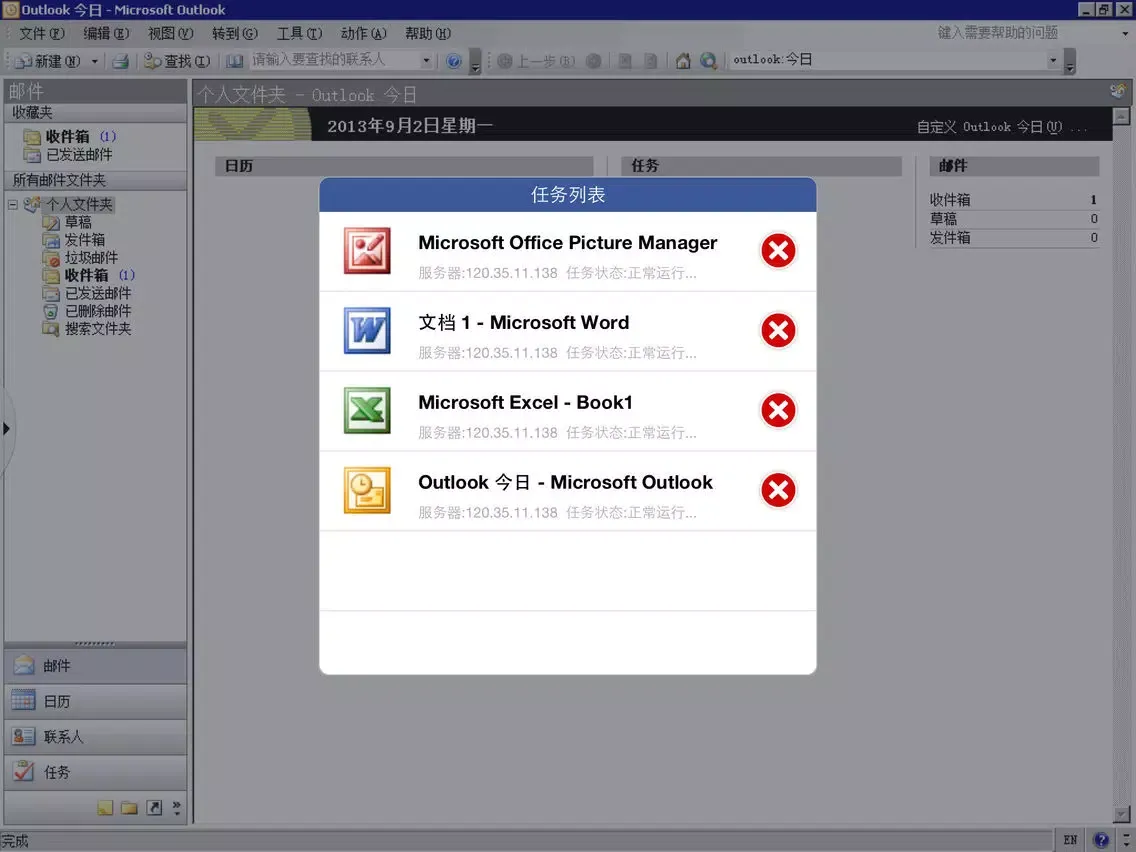
Task: Click the 日历 section header
Action: click(404, 166)
